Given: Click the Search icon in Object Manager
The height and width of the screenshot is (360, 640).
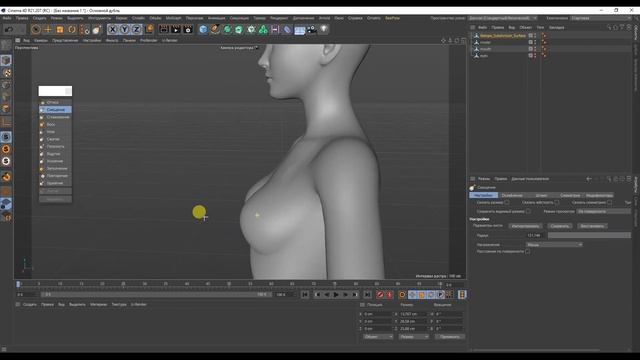Looking at the screenshot, I should 609,27.
